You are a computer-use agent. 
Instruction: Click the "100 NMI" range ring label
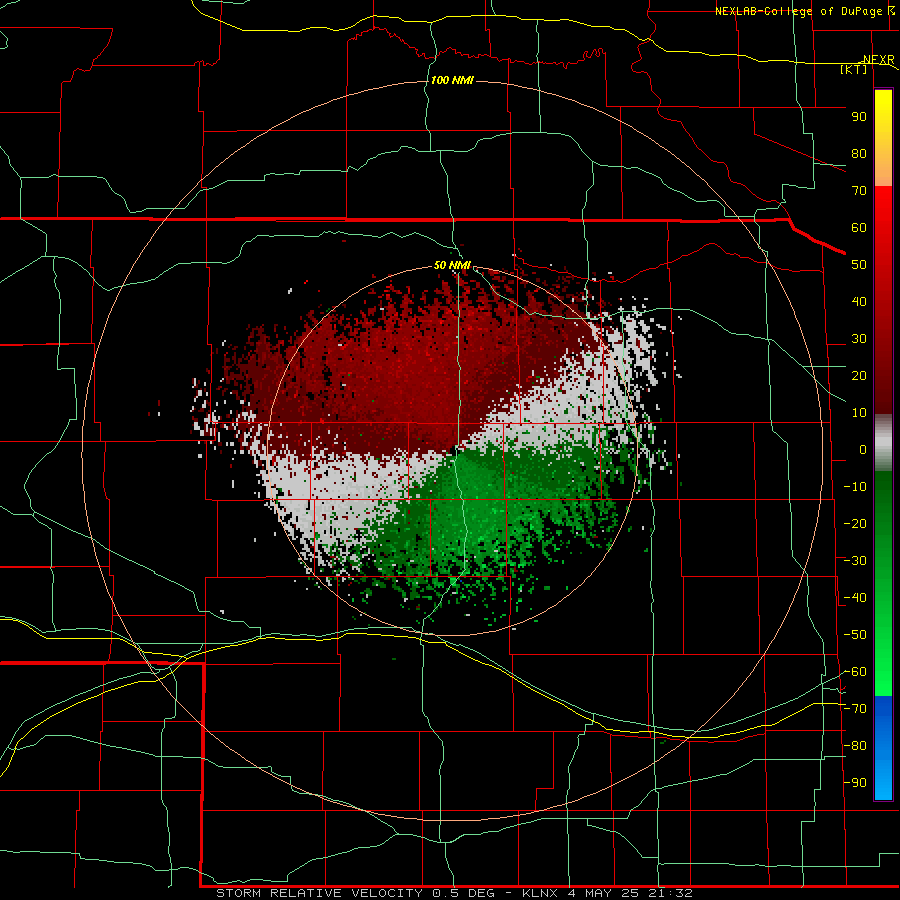coord(452,80)
